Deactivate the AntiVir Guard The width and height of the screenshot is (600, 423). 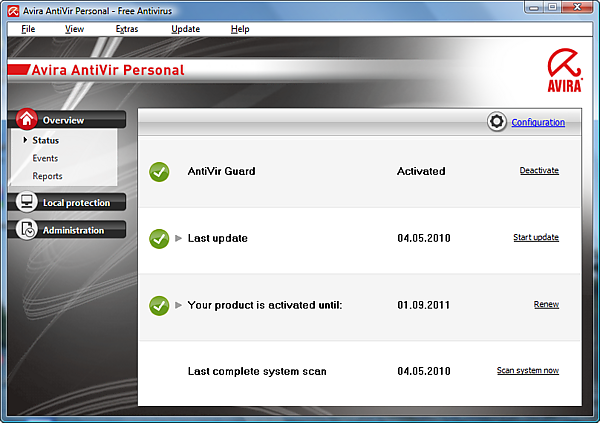[x=539, y=171]
